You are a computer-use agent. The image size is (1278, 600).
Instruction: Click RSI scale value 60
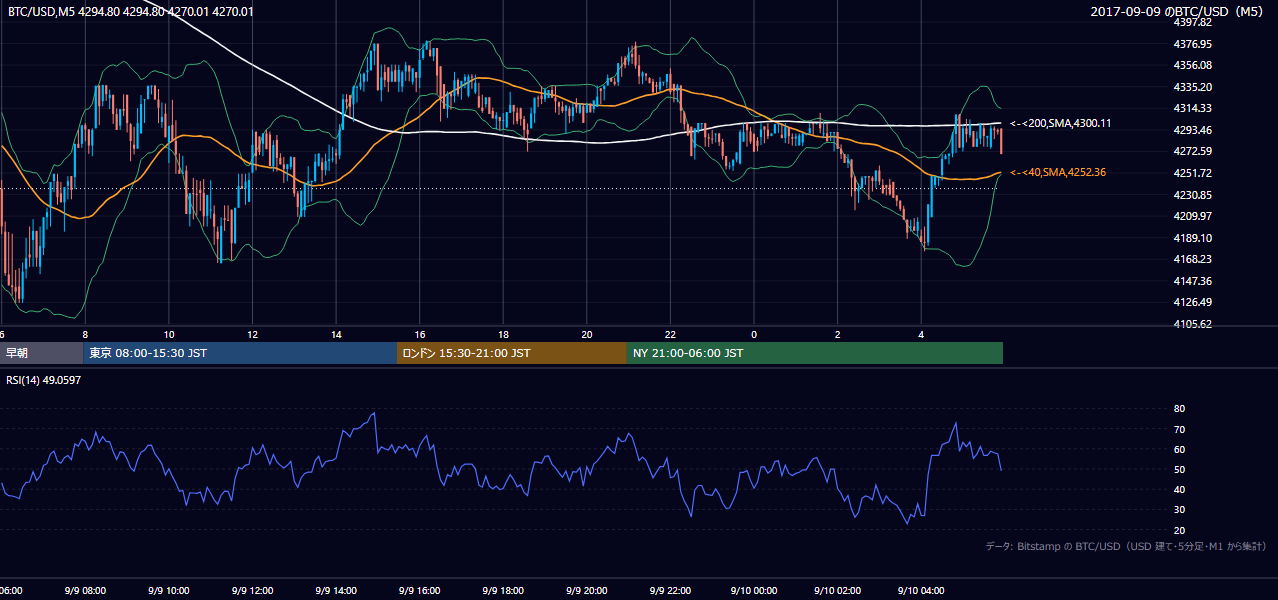[1179, 449]
